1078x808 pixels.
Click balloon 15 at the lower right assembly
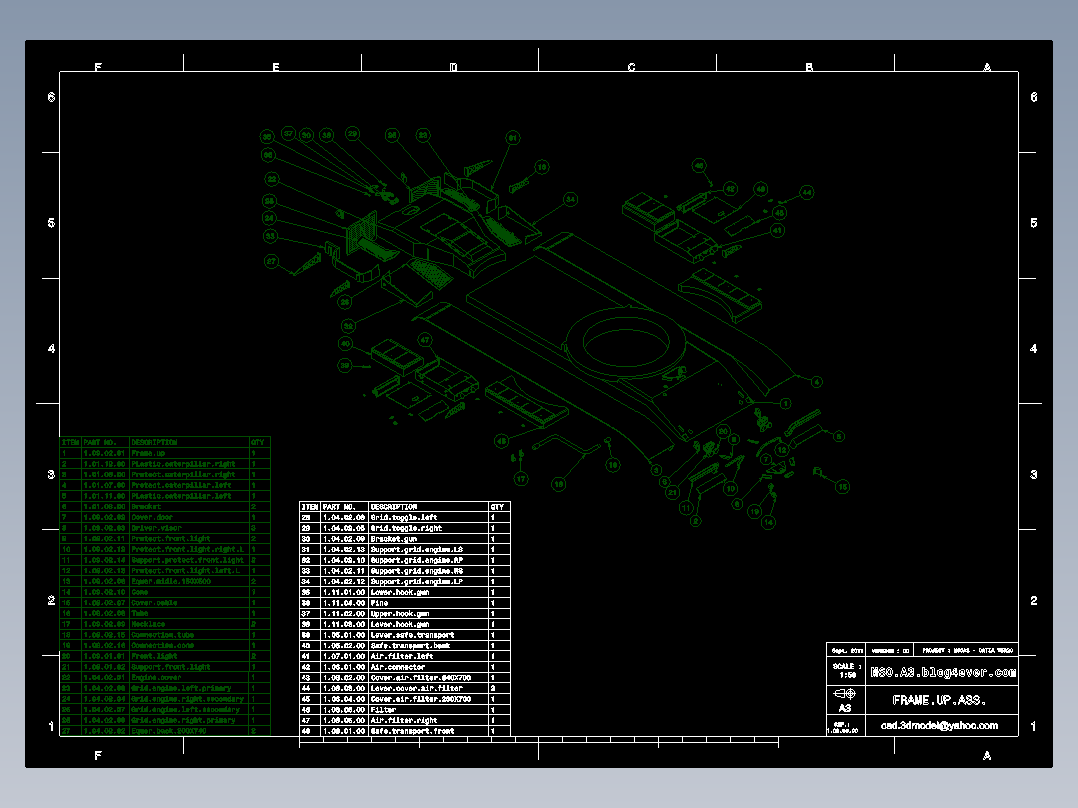[x=843, y=485]
